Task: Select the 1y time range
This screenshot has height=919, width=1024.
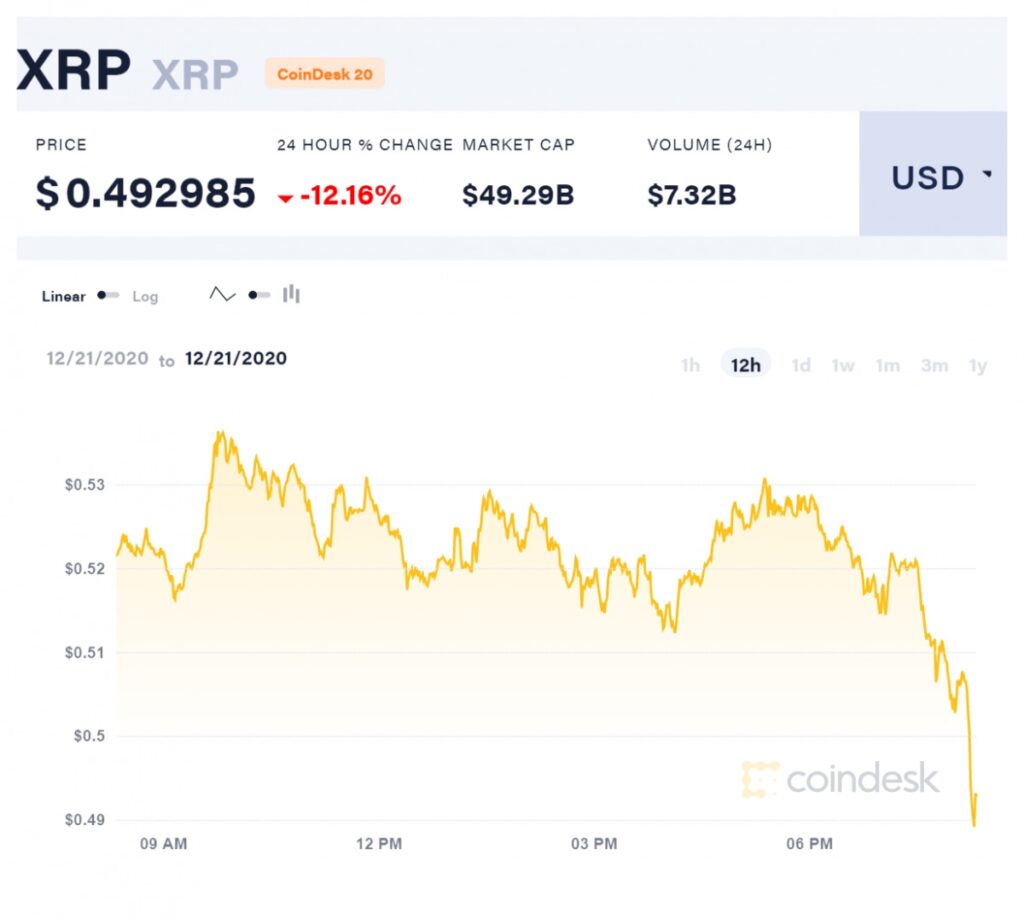Action: click(978, 365)
